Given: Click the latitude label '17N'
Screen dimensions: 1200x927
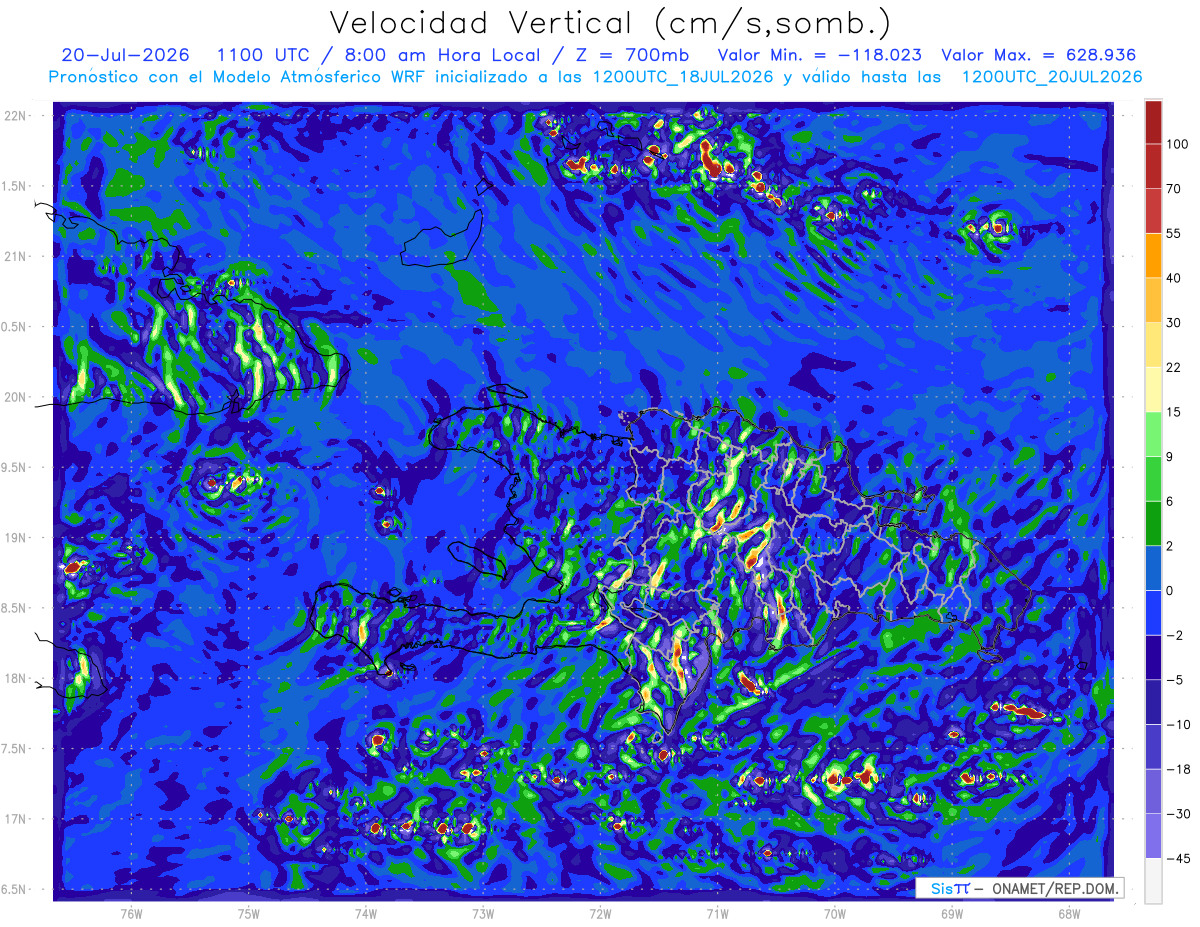Looking at the screenshot, I should (x=17, y=819).
